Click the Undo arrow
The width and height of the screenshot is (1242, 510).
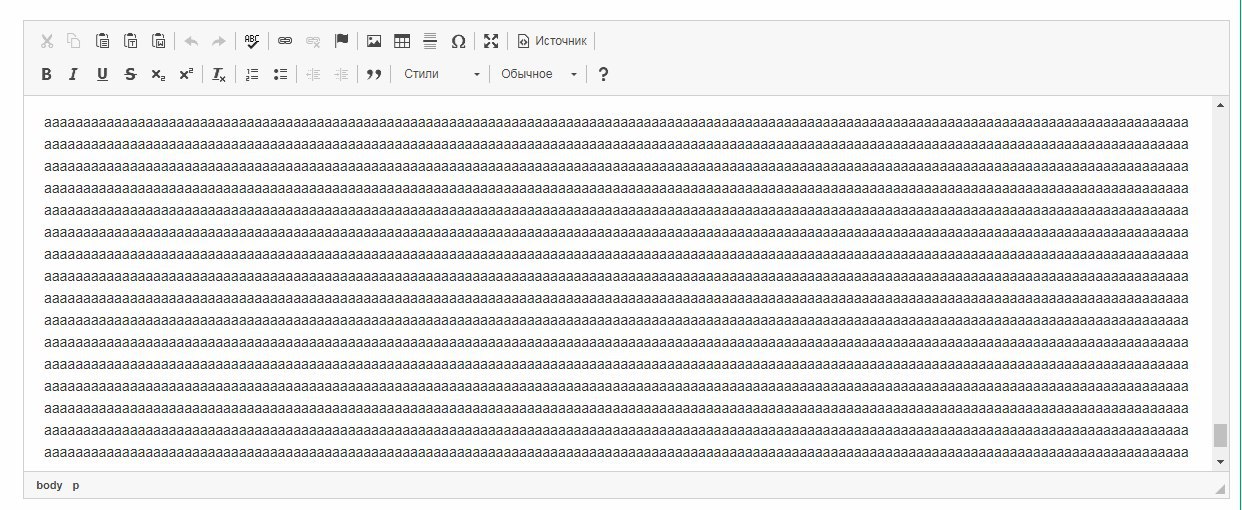pyautogui.click(x=191, y=41)
